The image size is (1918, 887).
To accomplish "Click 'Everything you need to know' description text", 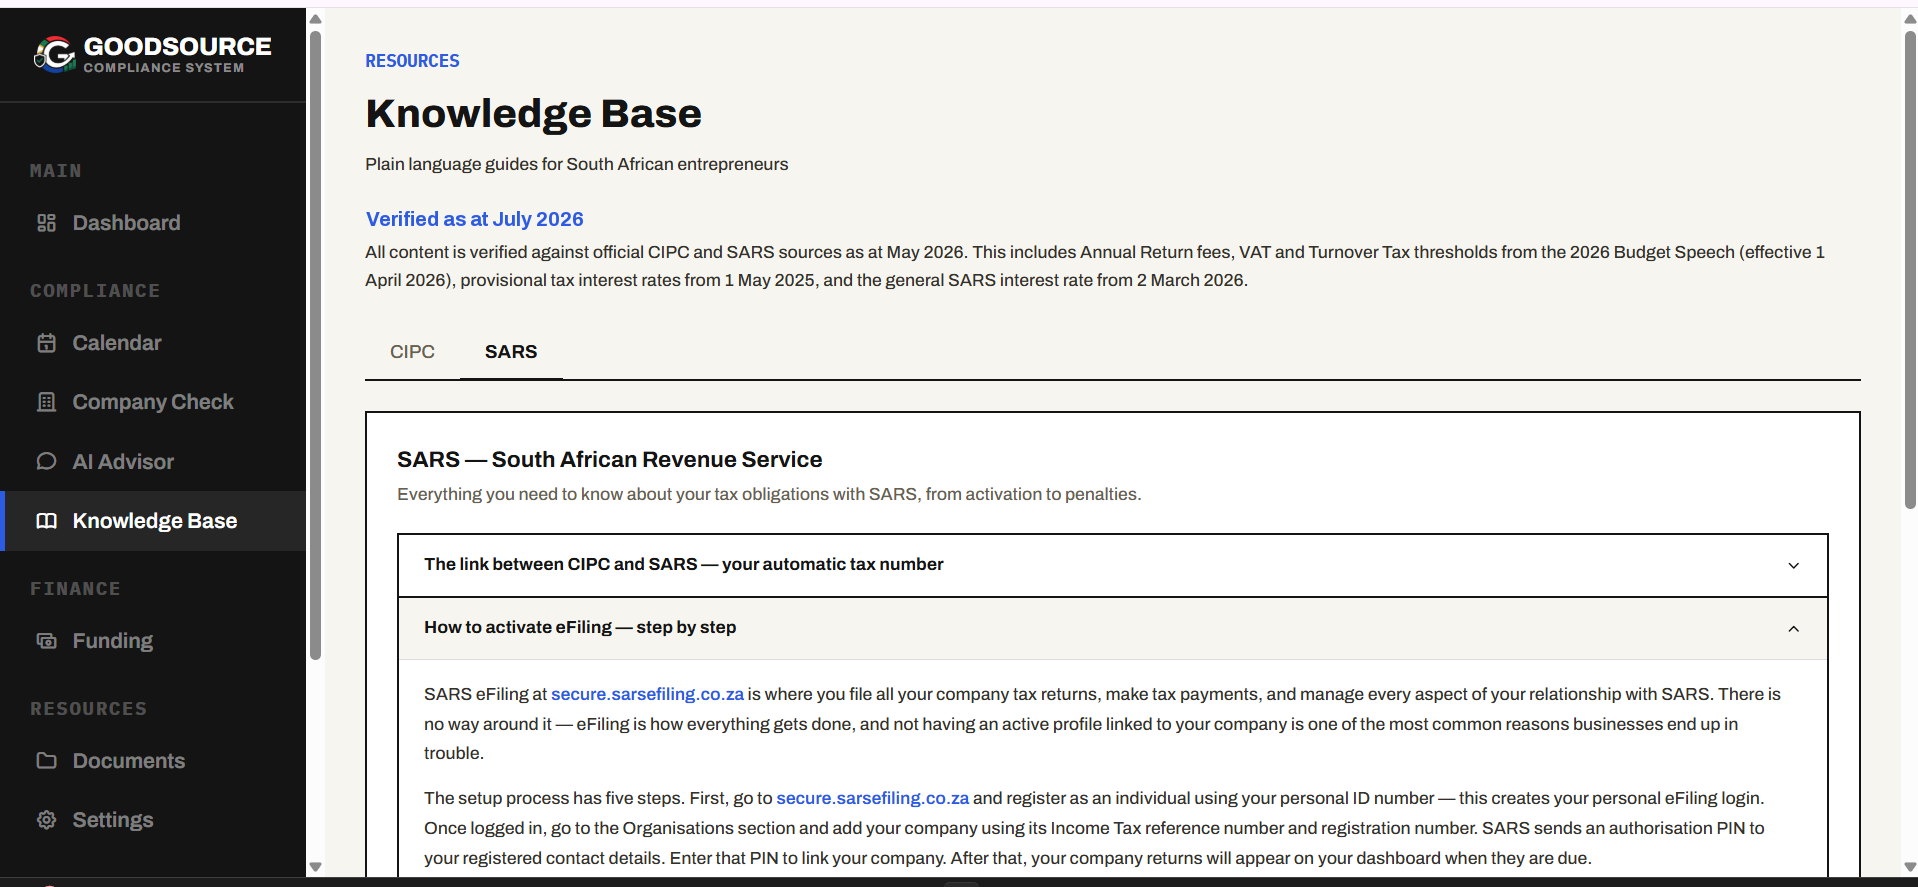I will tap(769, 494).
